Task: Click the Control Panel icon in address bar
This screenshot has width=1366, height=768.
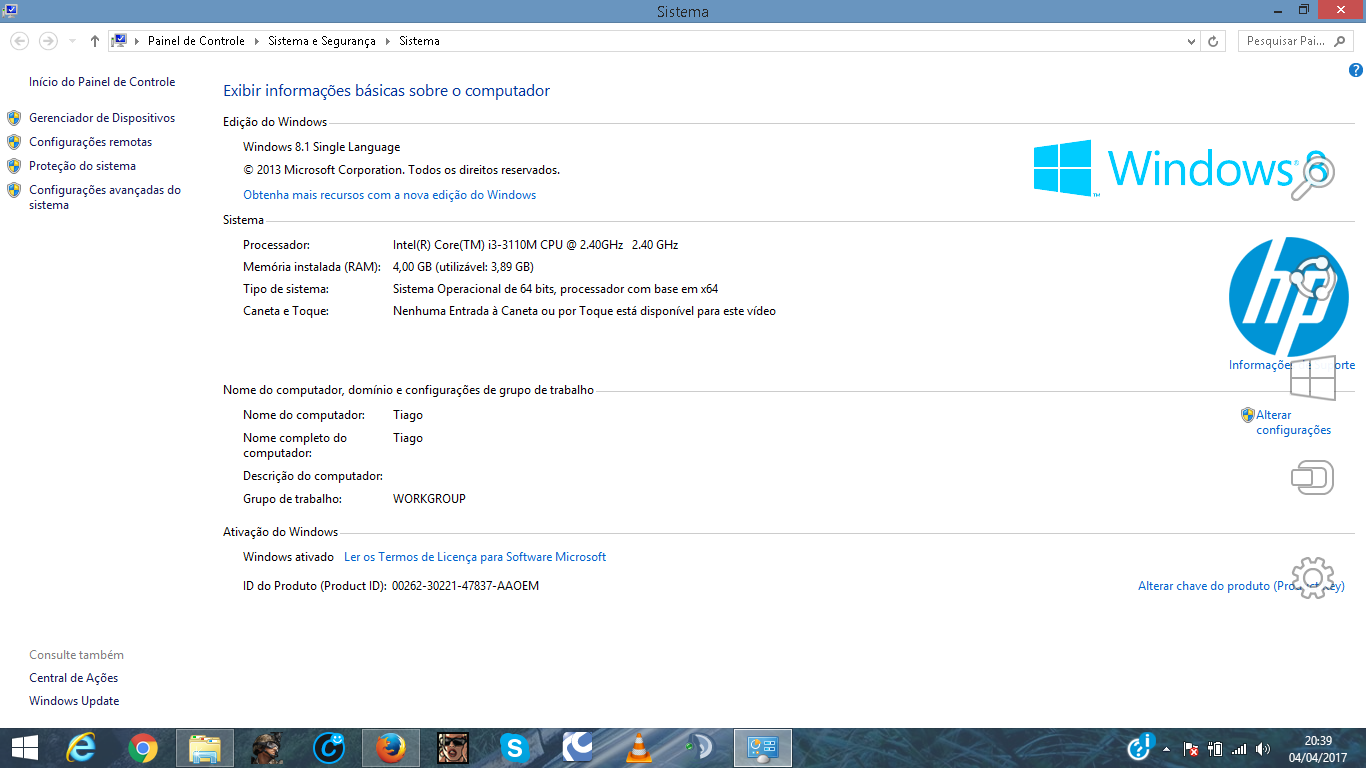Action: click(119, 41)
